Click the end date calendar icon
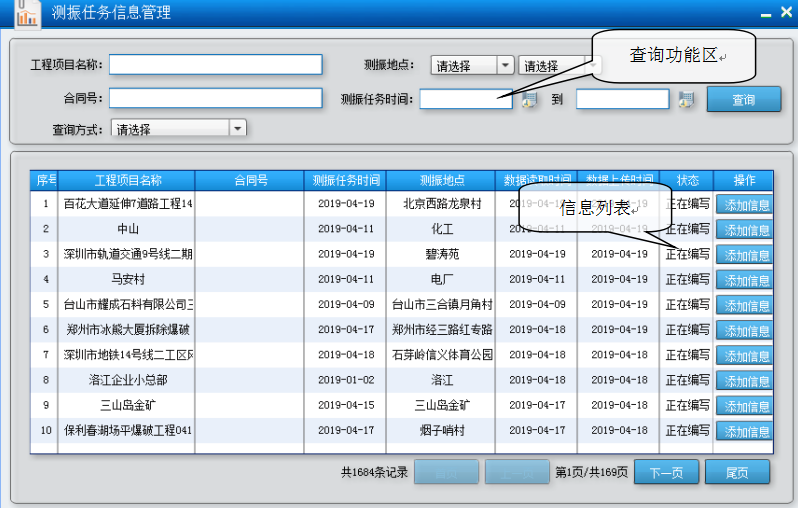798x508 pixels. point(686,99)
